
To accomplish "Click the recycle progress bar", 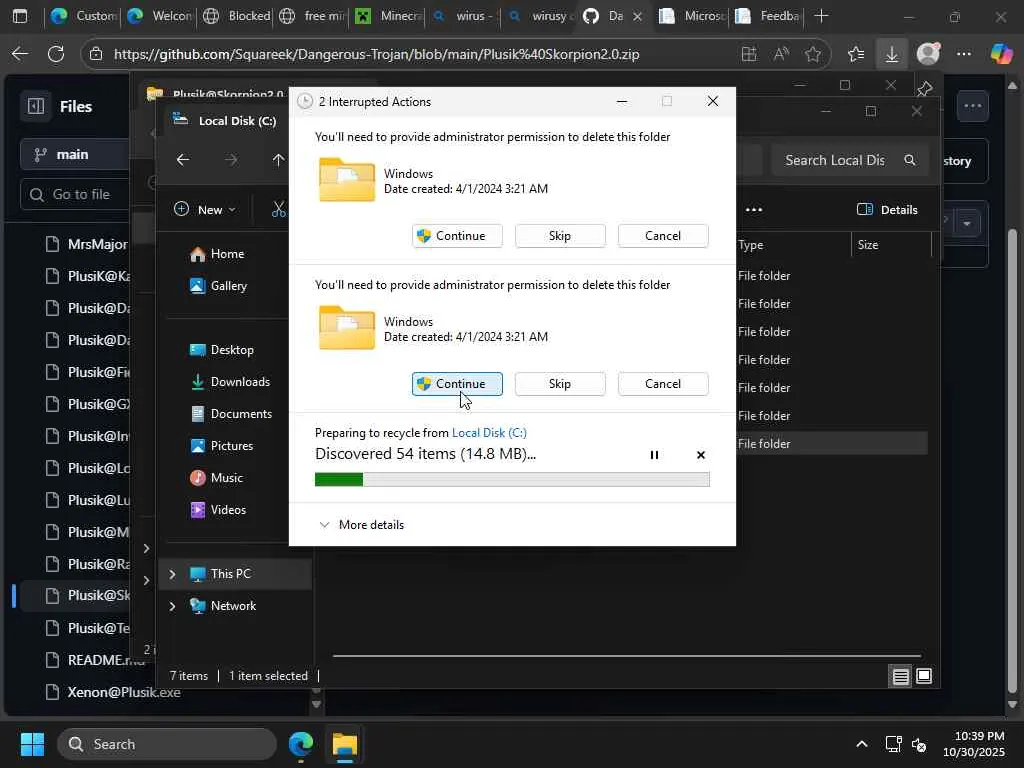I will (x=512, y=479).
